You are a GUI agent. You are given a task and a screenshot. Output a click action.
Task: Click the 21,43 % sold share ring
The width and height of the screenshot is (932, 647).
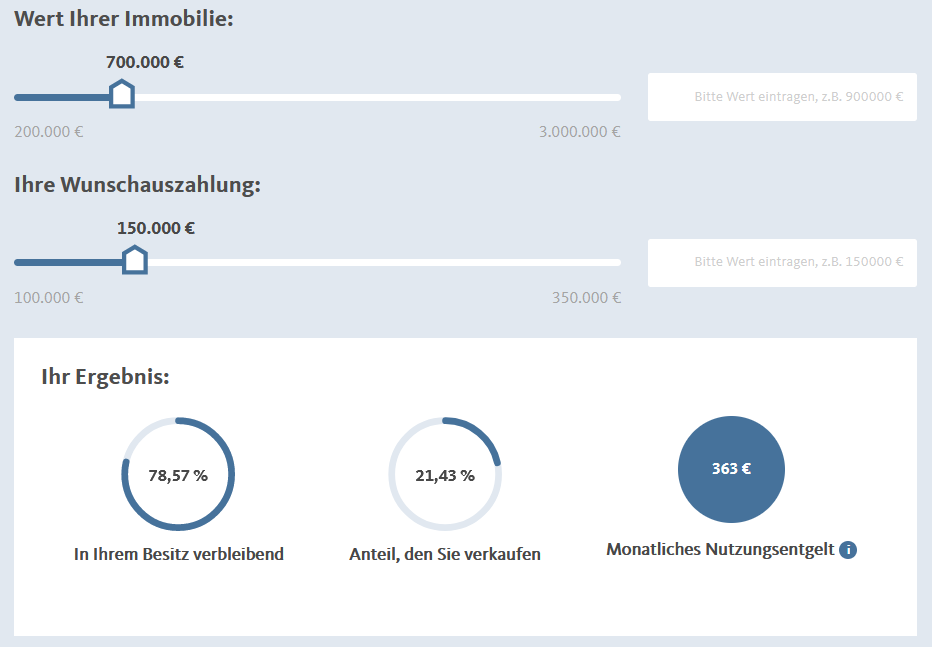click(x=445, y=473)
